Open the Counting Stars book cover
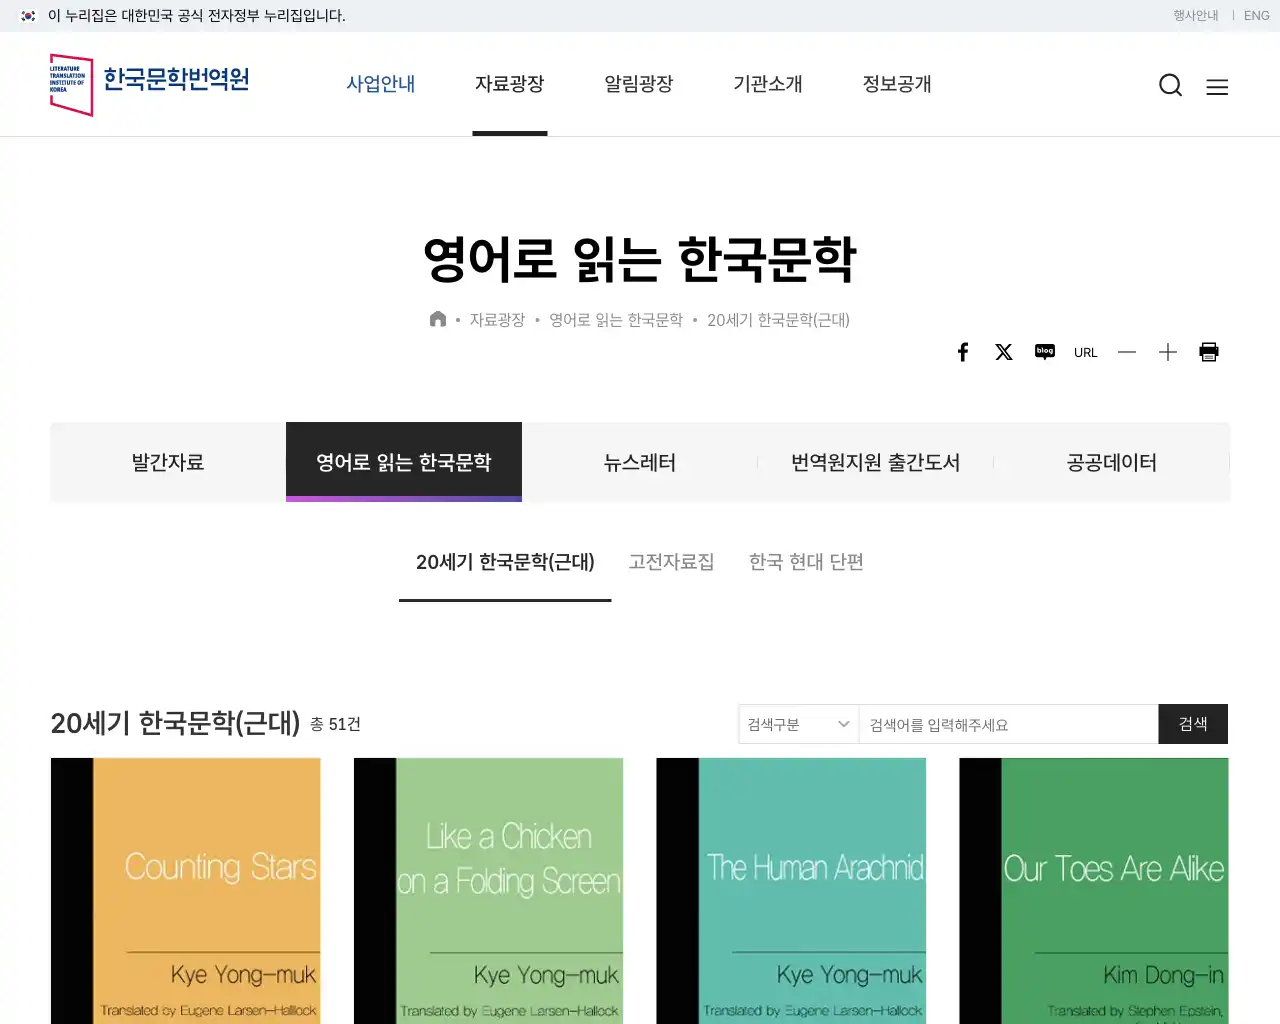The width and height of the screenshot is (1280, 1024). [186, 891]
